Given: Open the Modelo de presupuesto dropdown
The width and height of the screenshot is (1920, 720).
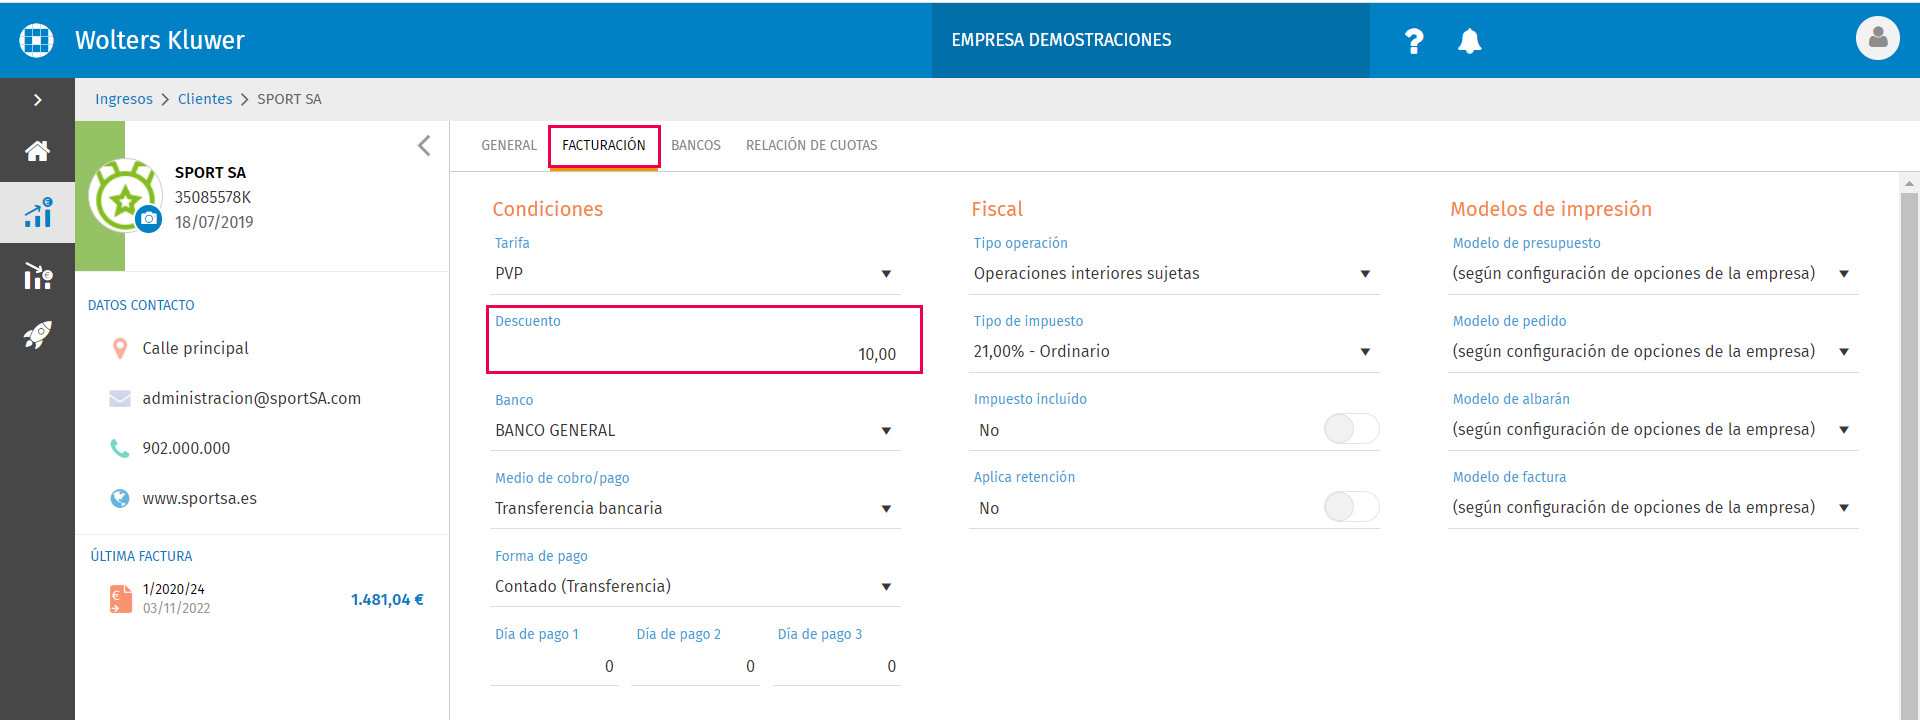Looking at the screenshot, I should (1653, 274).
